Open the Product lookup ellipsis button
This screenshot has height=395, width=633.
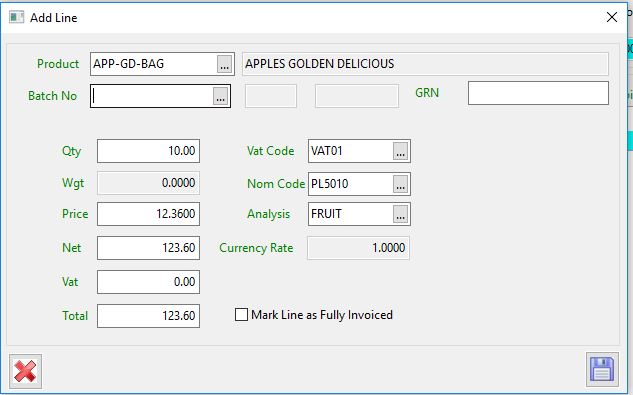(x=224, y=64)
